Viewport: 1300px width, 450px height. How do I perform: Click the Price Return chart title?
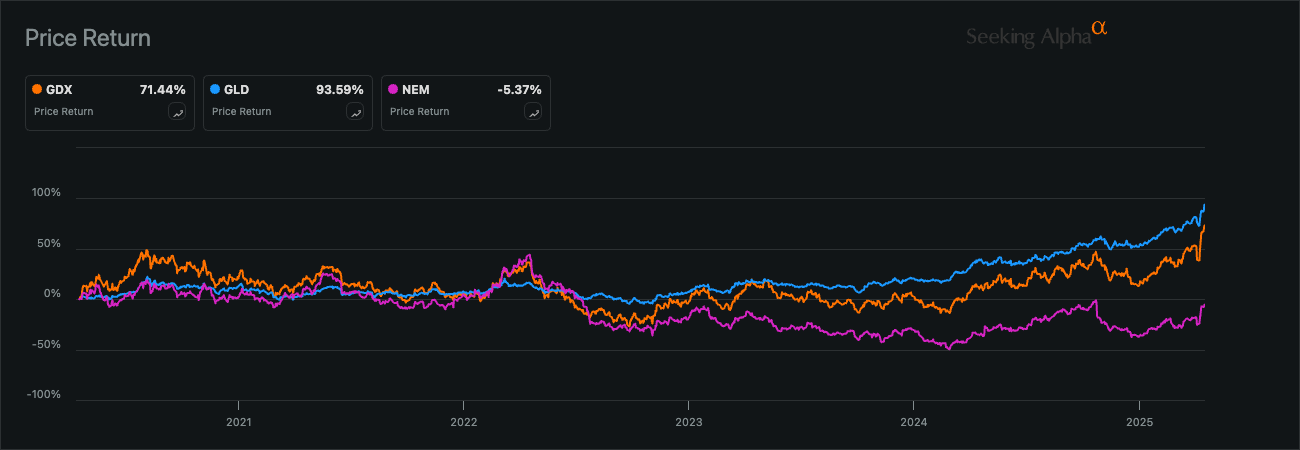(x=88, y=38)
